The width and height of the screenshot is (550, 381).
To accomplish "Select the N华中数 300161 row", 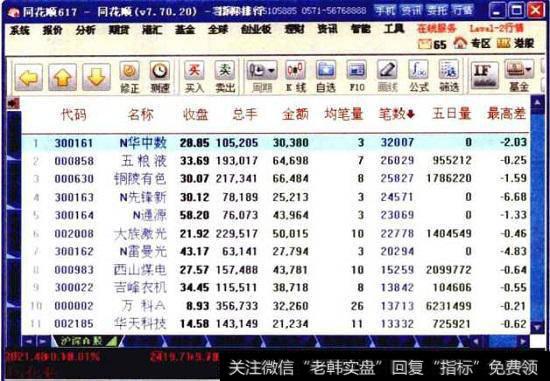I will click(276, 143).
